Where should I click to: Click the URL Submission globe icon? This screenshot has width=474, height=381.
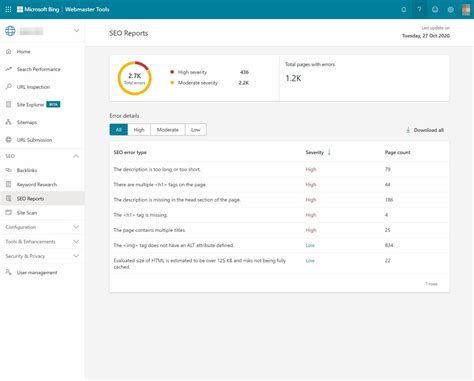pyautogui.click(x=9, y=140)
